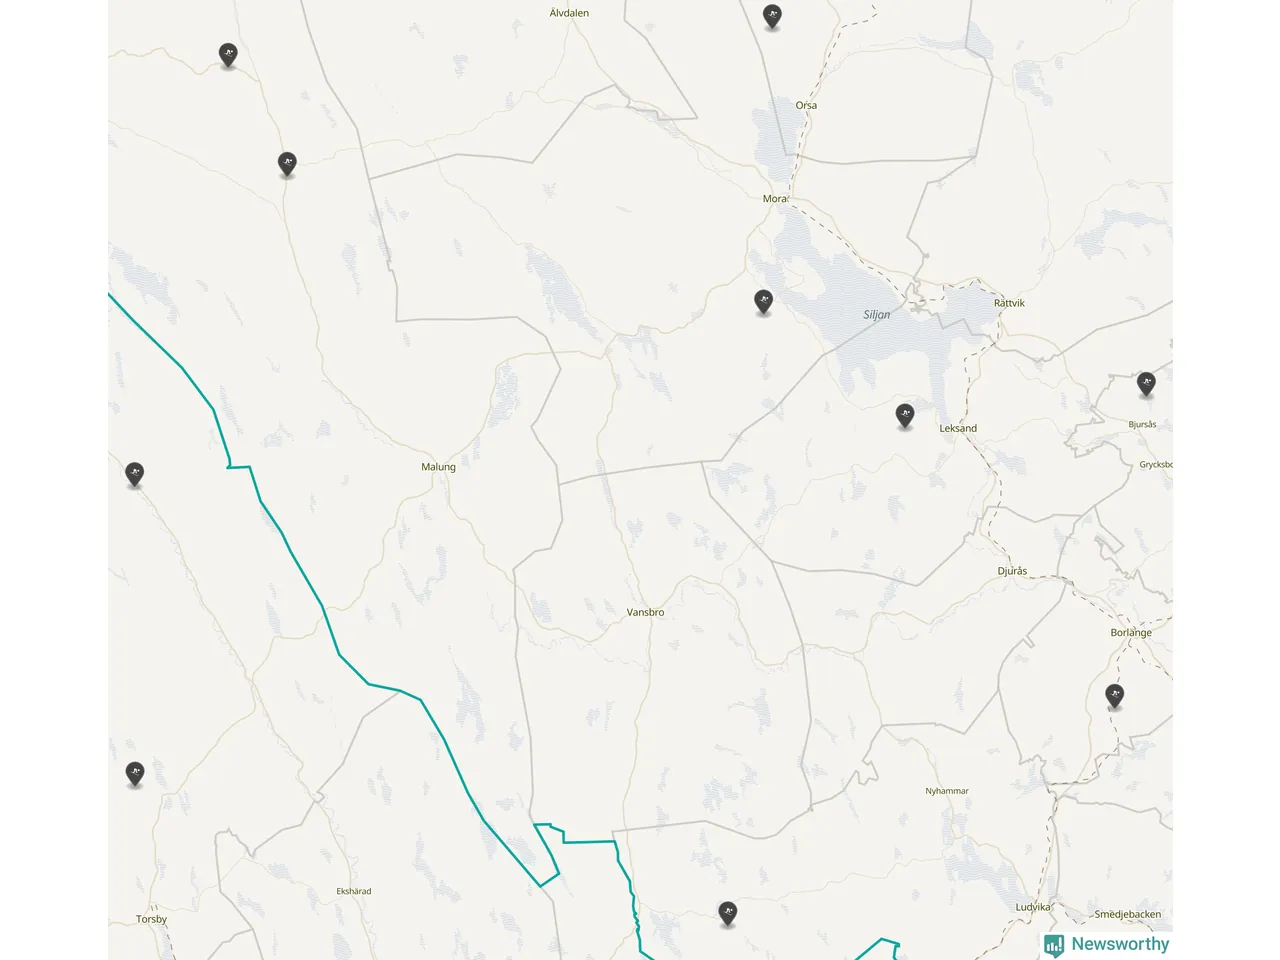Viewport: 1280px width, 960px height.
Task: Click the Mora town label
Action: coord(775,199)
